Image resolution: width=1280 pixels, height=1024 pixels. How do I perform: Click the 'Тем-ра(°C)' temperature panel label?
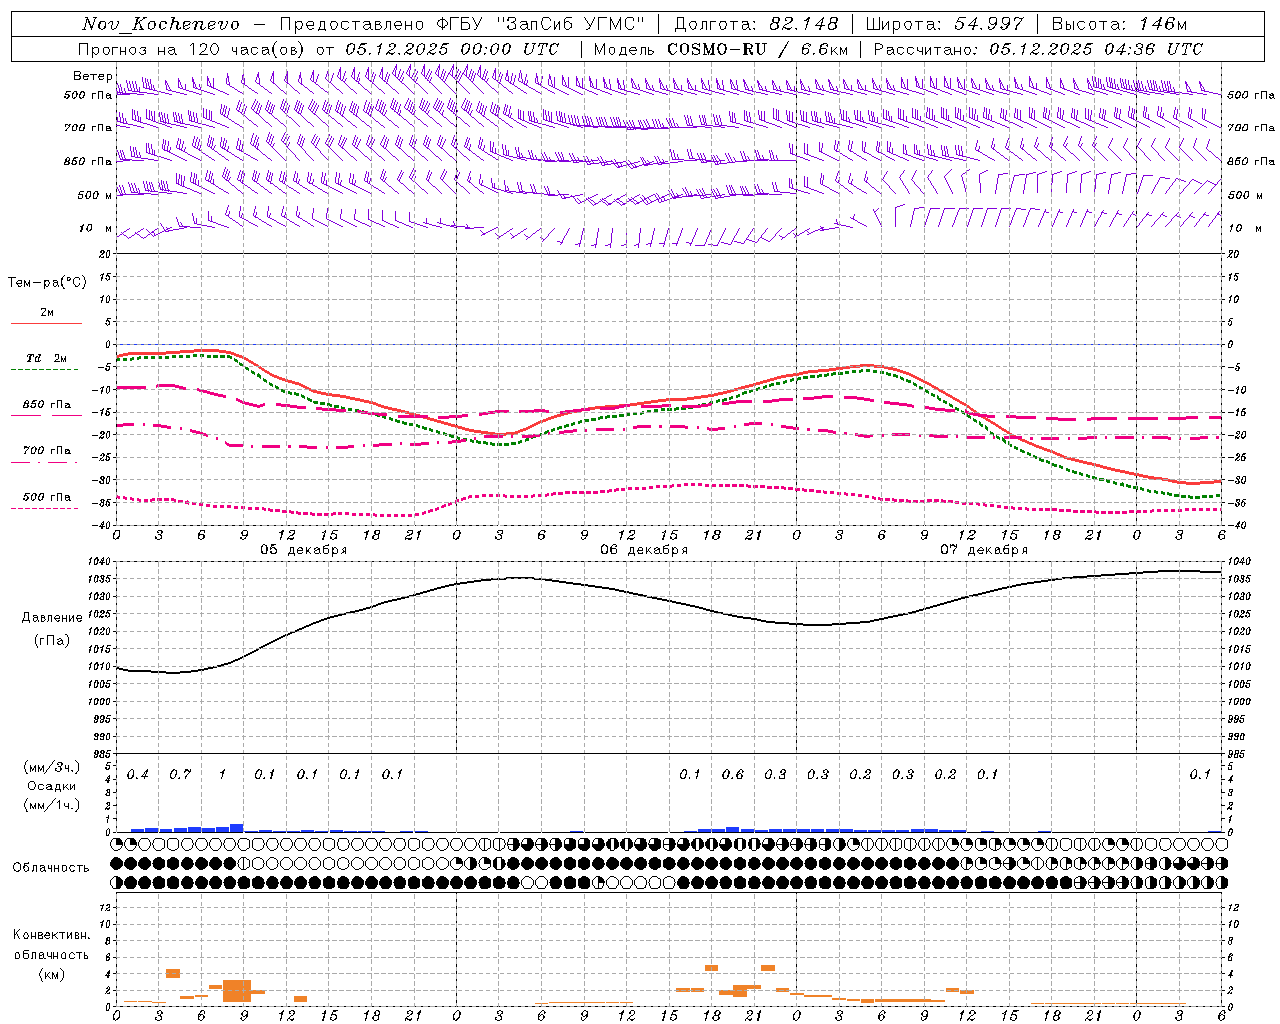point(47,283)
